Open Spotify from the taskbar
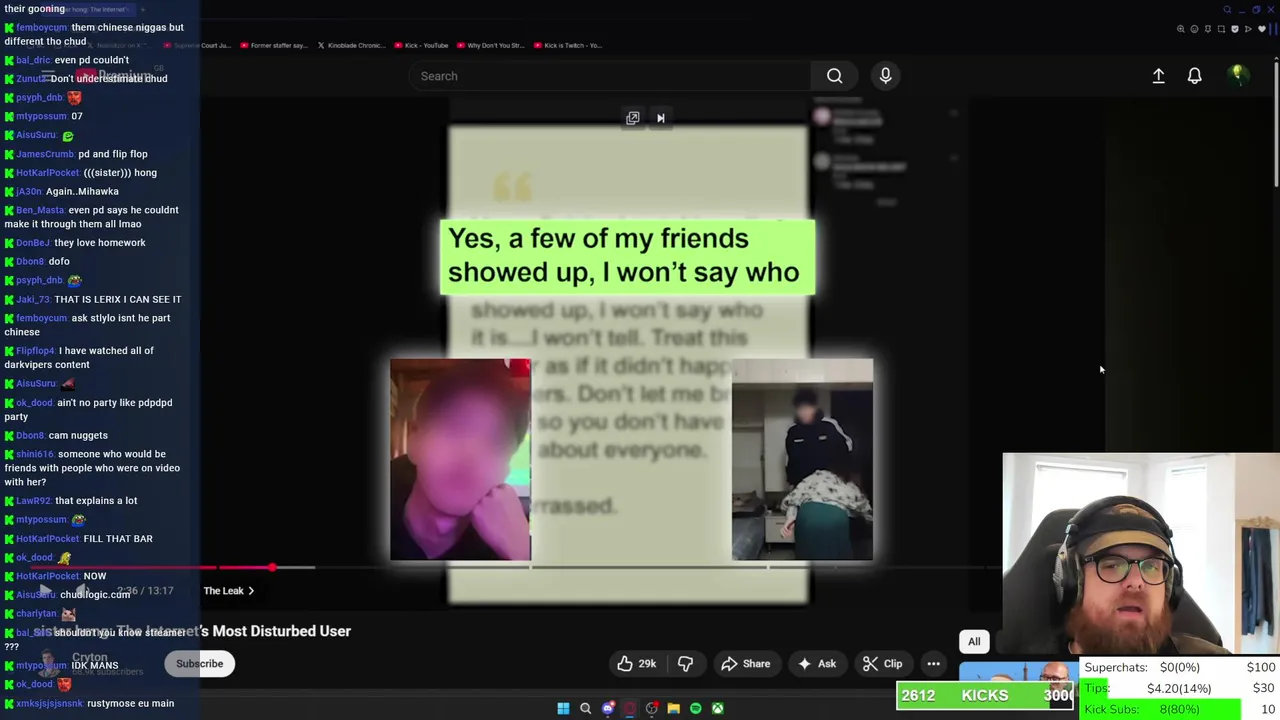The height and width of the screenshot is (720, 1280). (695, 708)
